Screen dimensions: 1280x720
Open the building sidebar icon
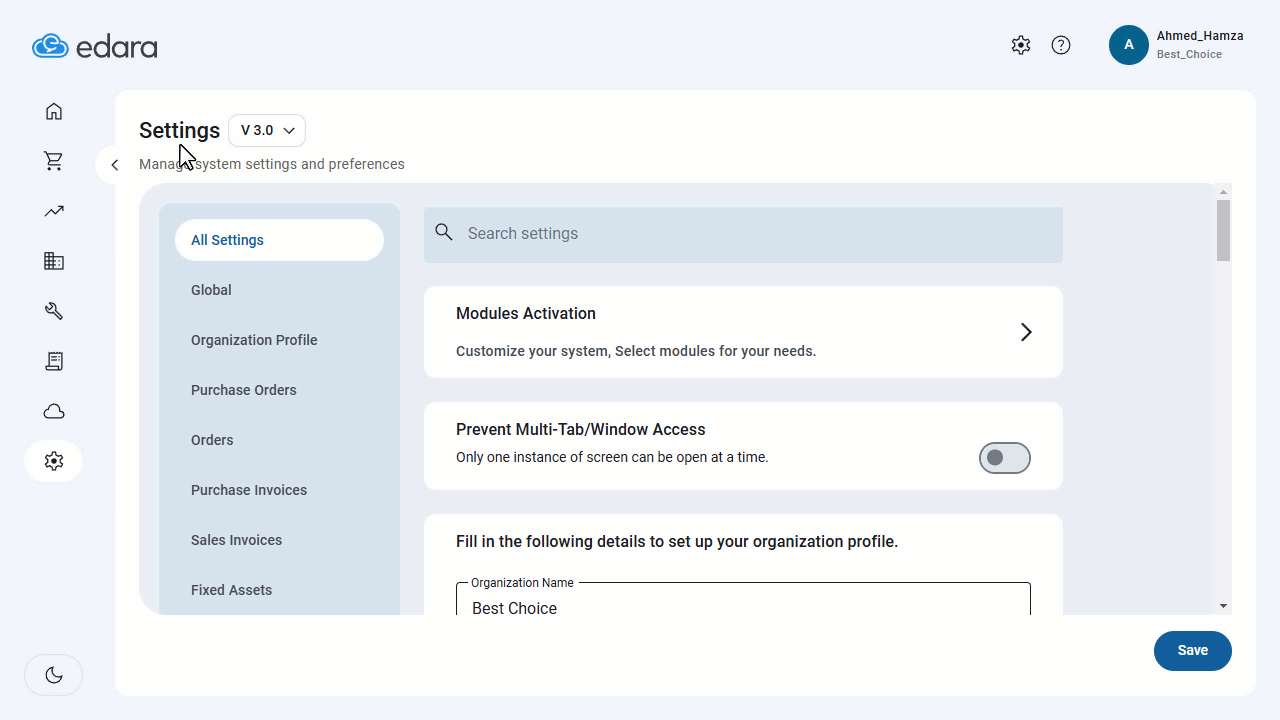click(x=54, y=261)
